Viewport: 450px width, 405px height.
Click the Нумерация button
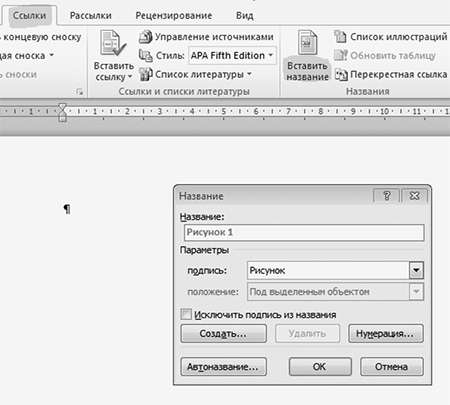[386, 334]
